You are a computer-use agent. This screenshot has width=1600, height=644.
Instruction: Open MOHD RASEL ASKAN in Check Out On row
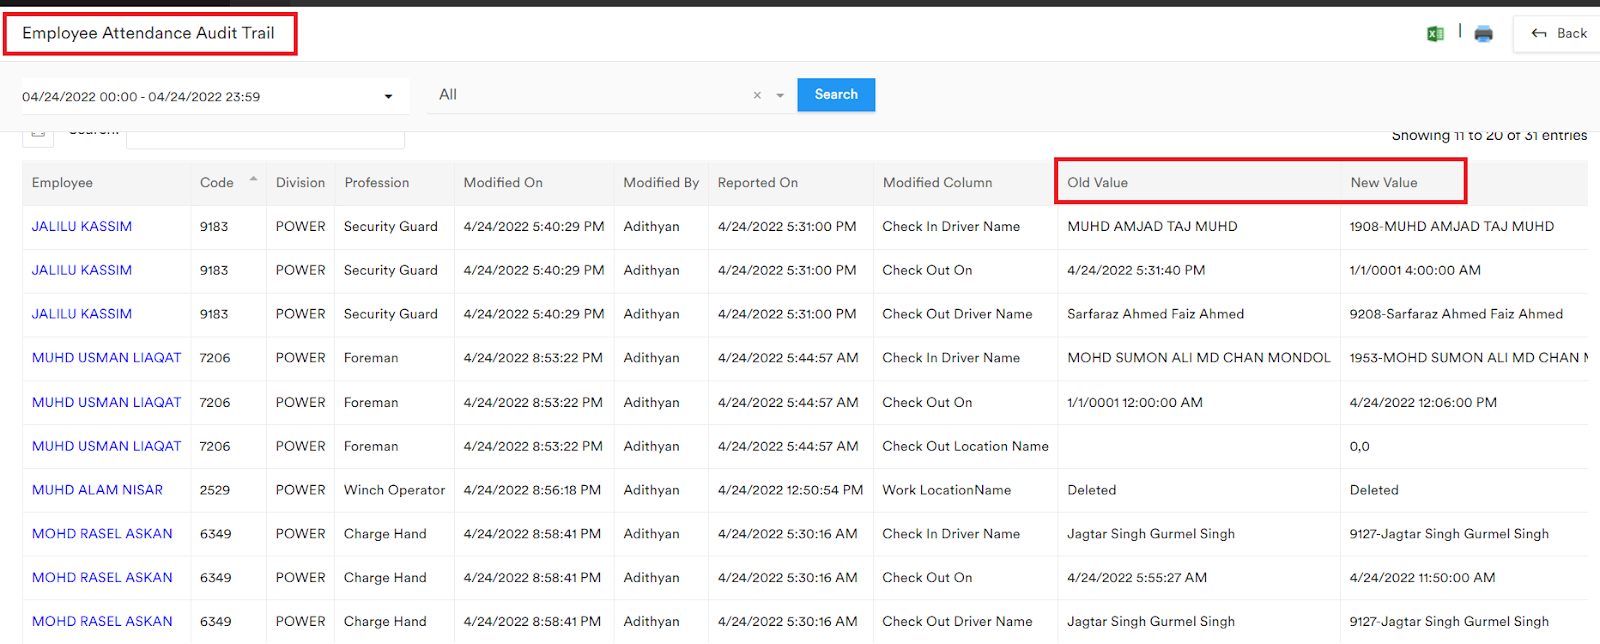[102, 578]
